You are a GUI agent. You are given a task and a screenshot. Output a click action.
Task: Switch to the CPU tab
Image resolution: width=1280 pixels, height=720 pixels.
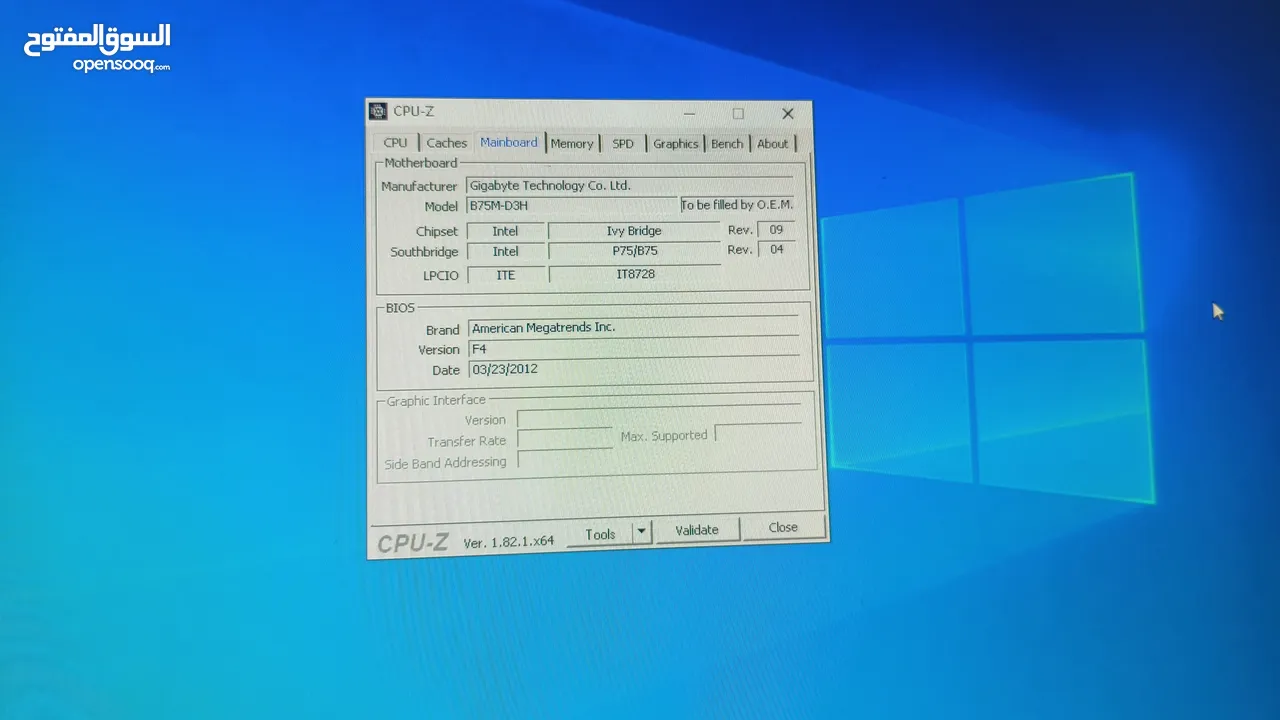pyautogui.click(x=395, y=143)
